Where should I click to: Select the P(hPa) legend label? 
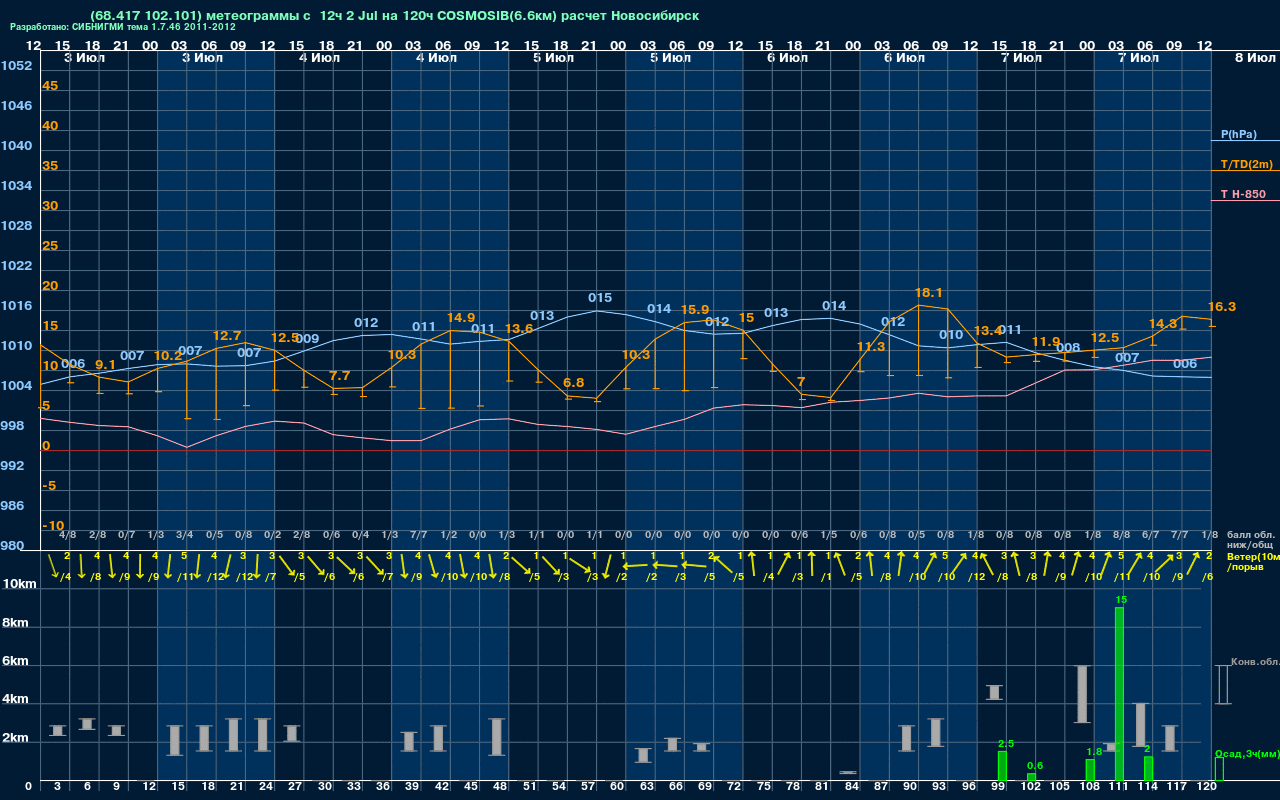coord(1238,134)
